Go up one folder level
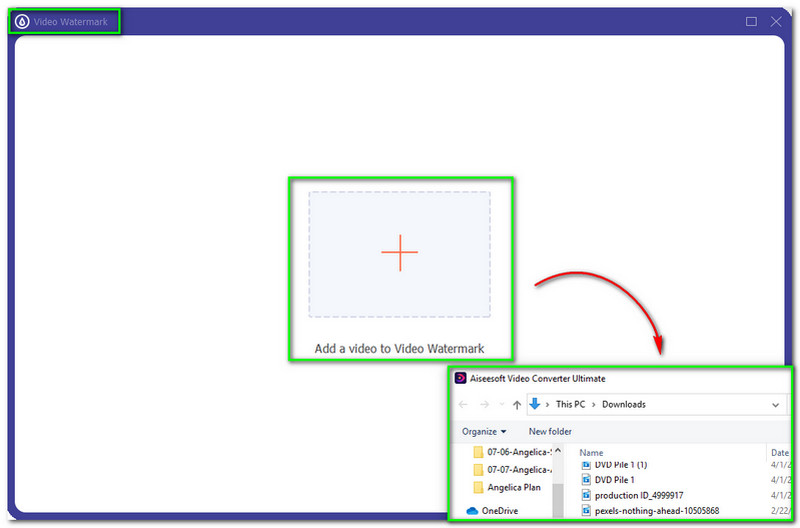Image resolution: width=800 pixels, height=528 pixels. click(x=517, y=405)
